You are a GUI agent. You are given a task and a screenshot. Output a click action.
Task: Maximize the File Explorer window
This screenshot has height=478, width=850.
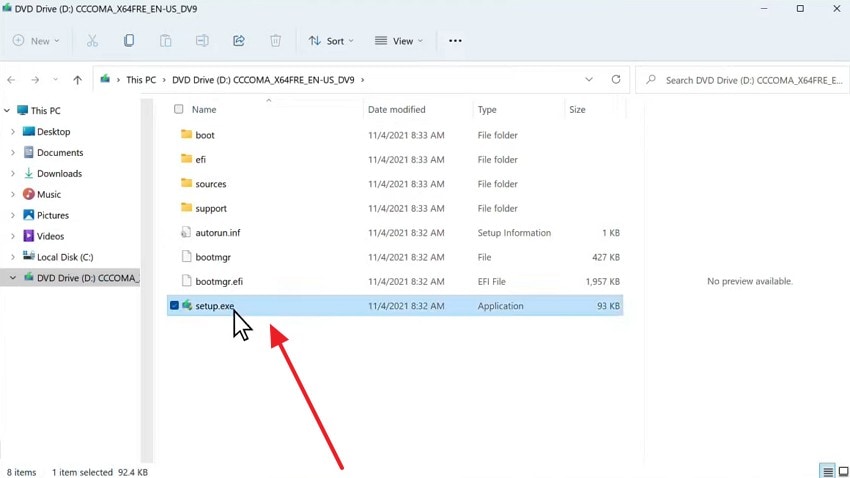pyautogui.click(x=800, y=9)
